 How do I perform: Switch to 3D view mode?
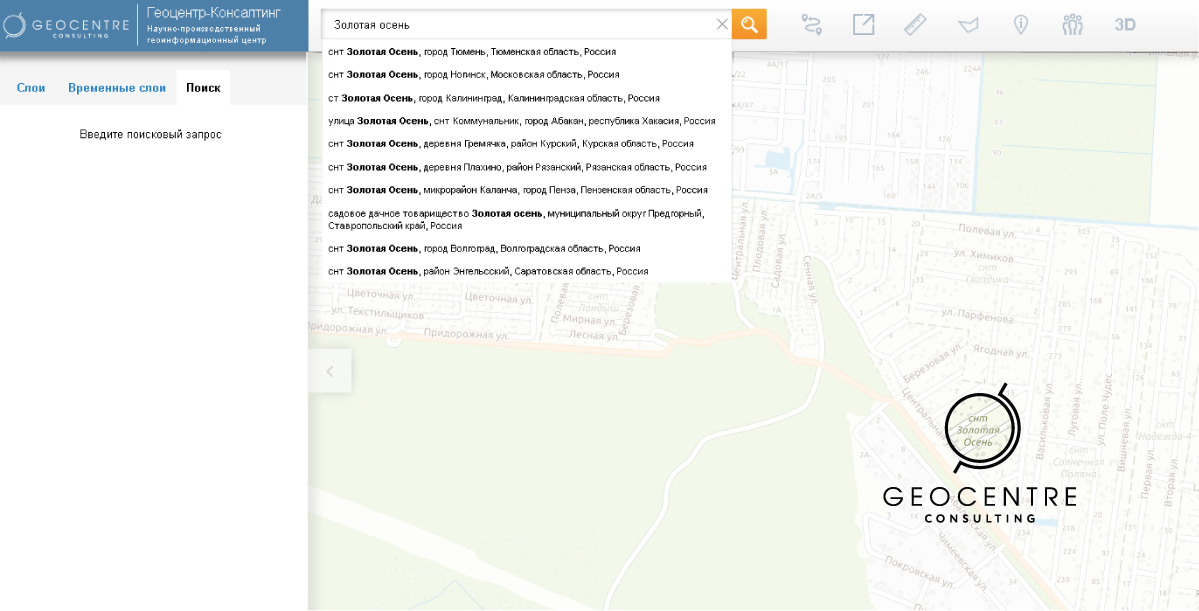coord(1125,24)
